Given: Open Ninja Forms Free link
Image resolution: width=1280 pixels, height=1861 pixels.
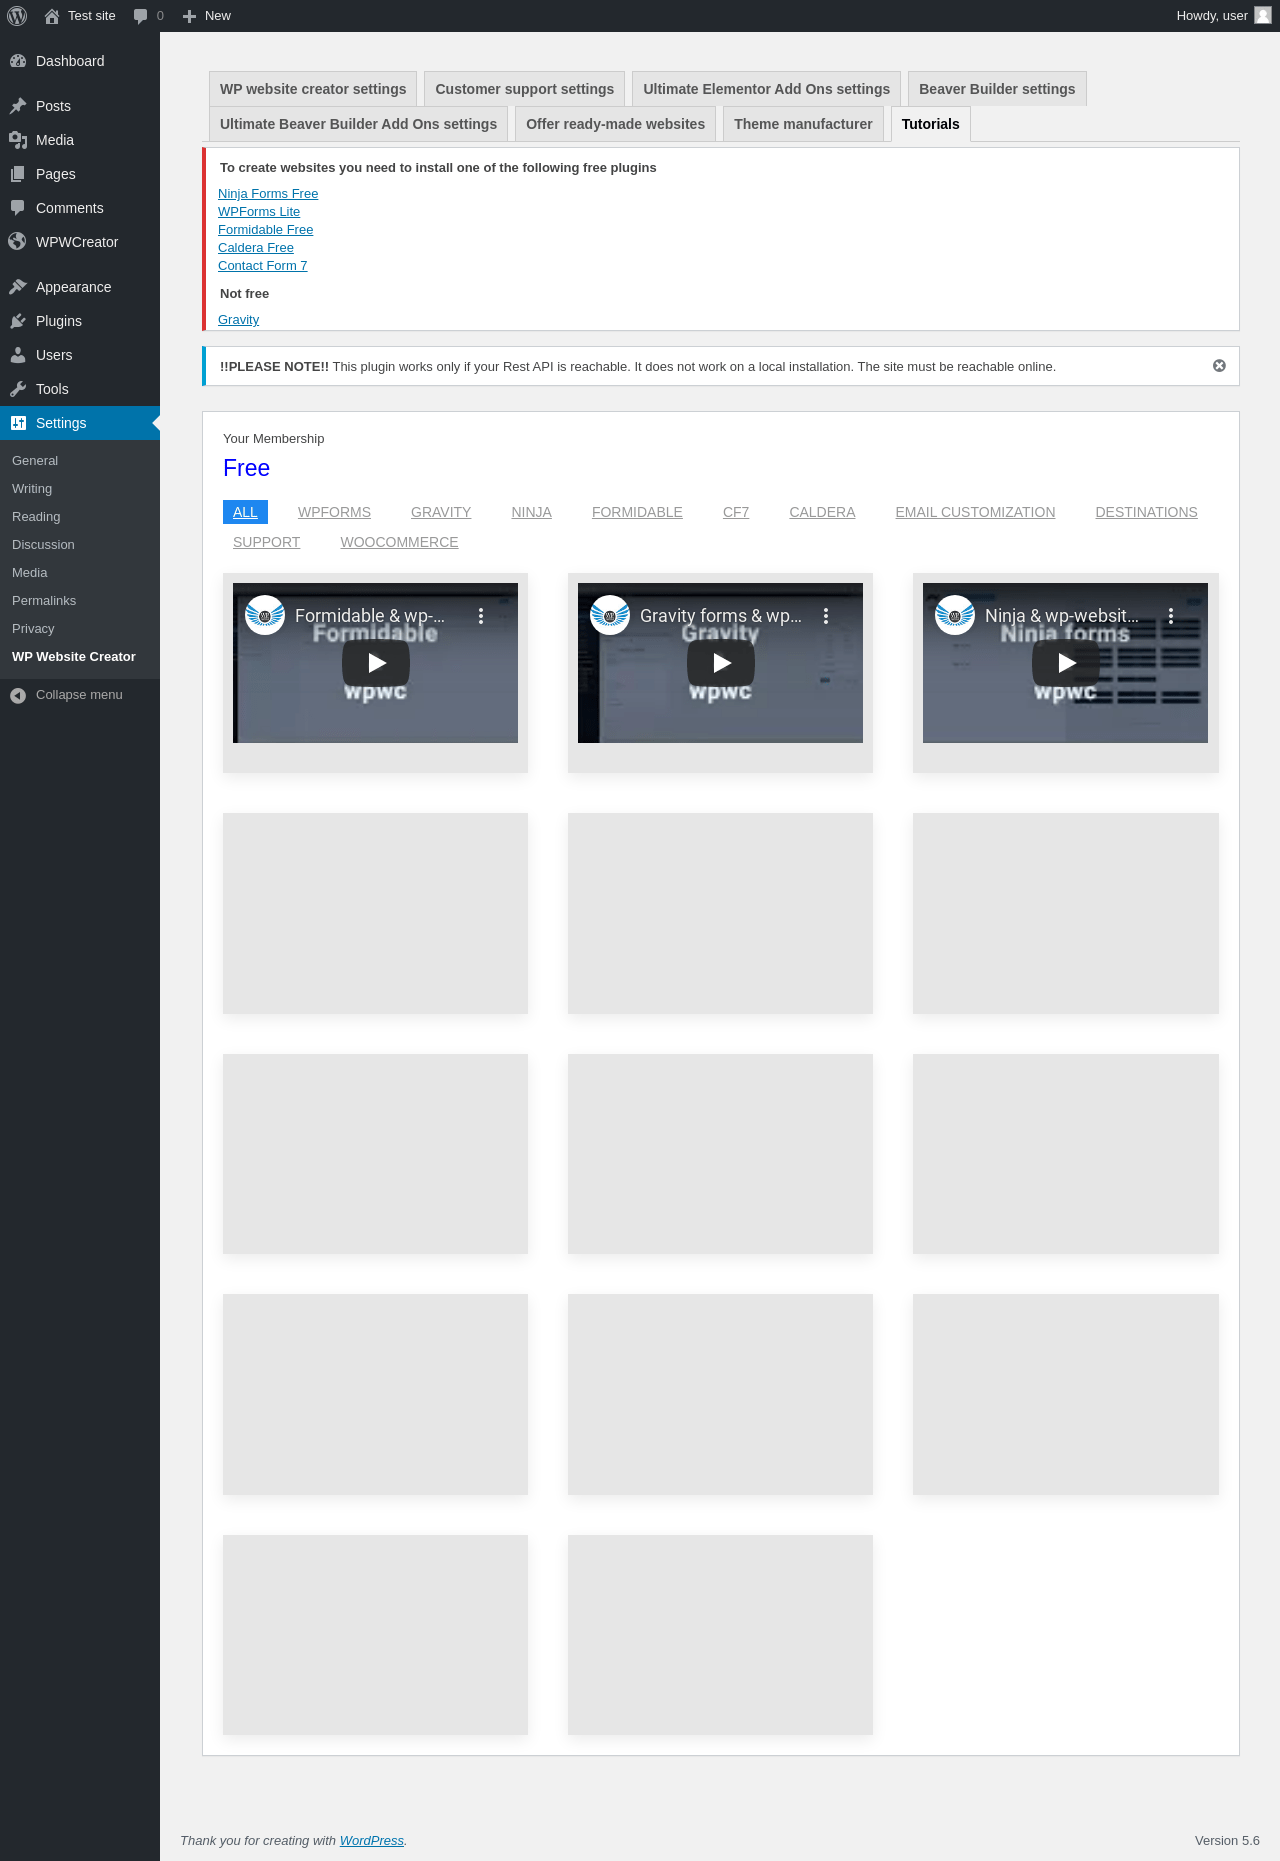Looking at the screenshot, I should pos(268,194).
